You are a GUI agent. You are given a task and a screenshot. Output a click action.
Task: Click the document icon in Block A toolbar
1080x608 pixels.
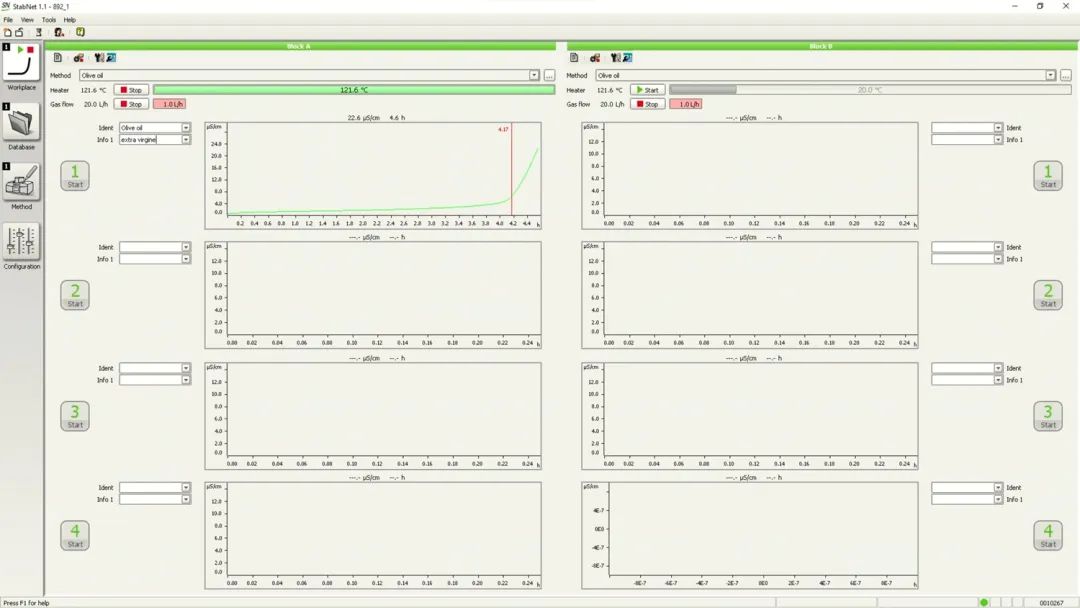pyautogui.click(x=58, y=58)
